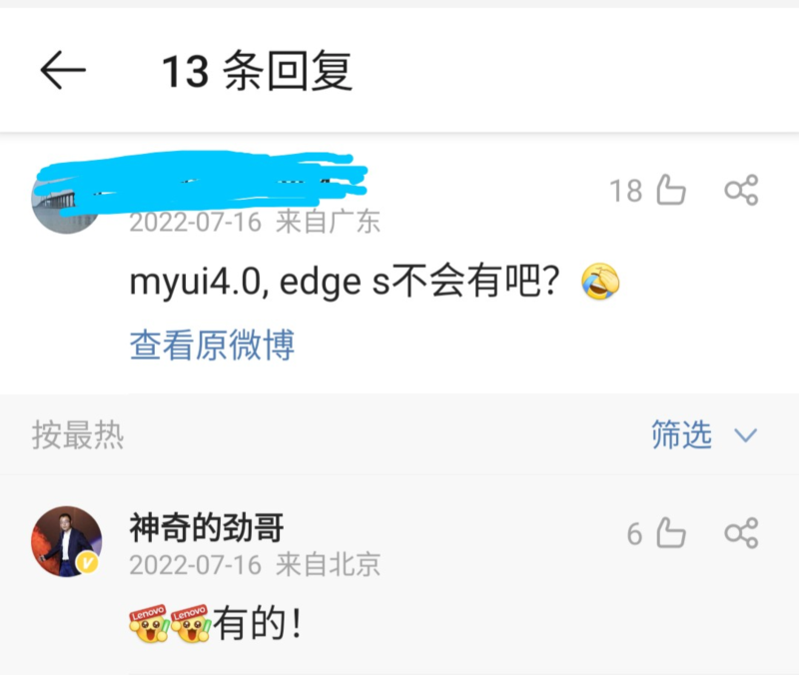Screen dimensions: 799x675
Task: Expand the chevron beside 筛选
Action: point(745,436)
